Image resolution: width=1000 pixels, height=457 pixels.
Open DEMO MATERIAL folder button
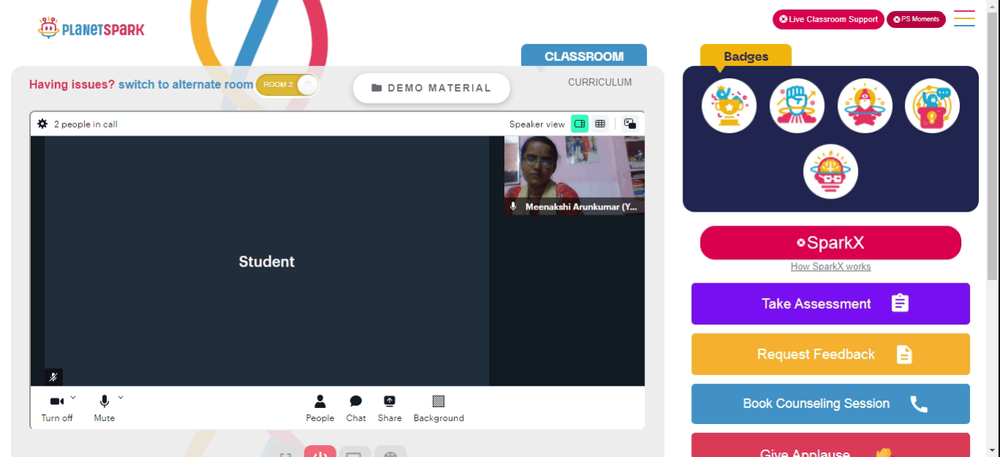tap(432, 88)
